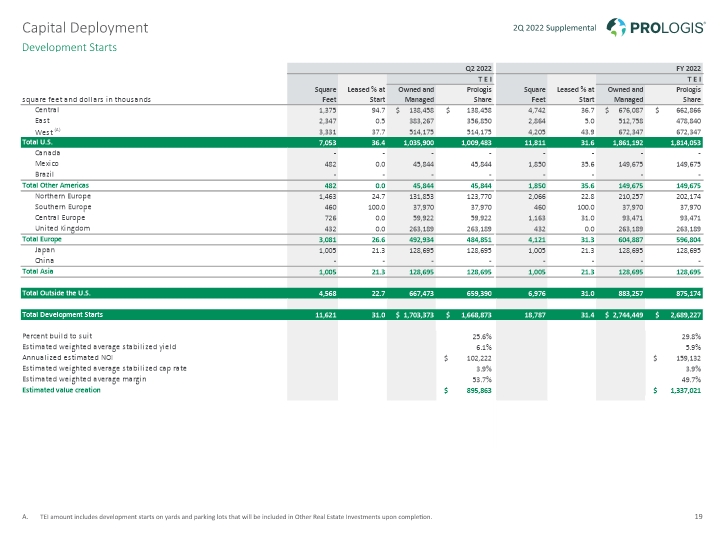Select 'Estimated weighted average stabilized yield' label
720x540 pixels.
tap(99, 347)
